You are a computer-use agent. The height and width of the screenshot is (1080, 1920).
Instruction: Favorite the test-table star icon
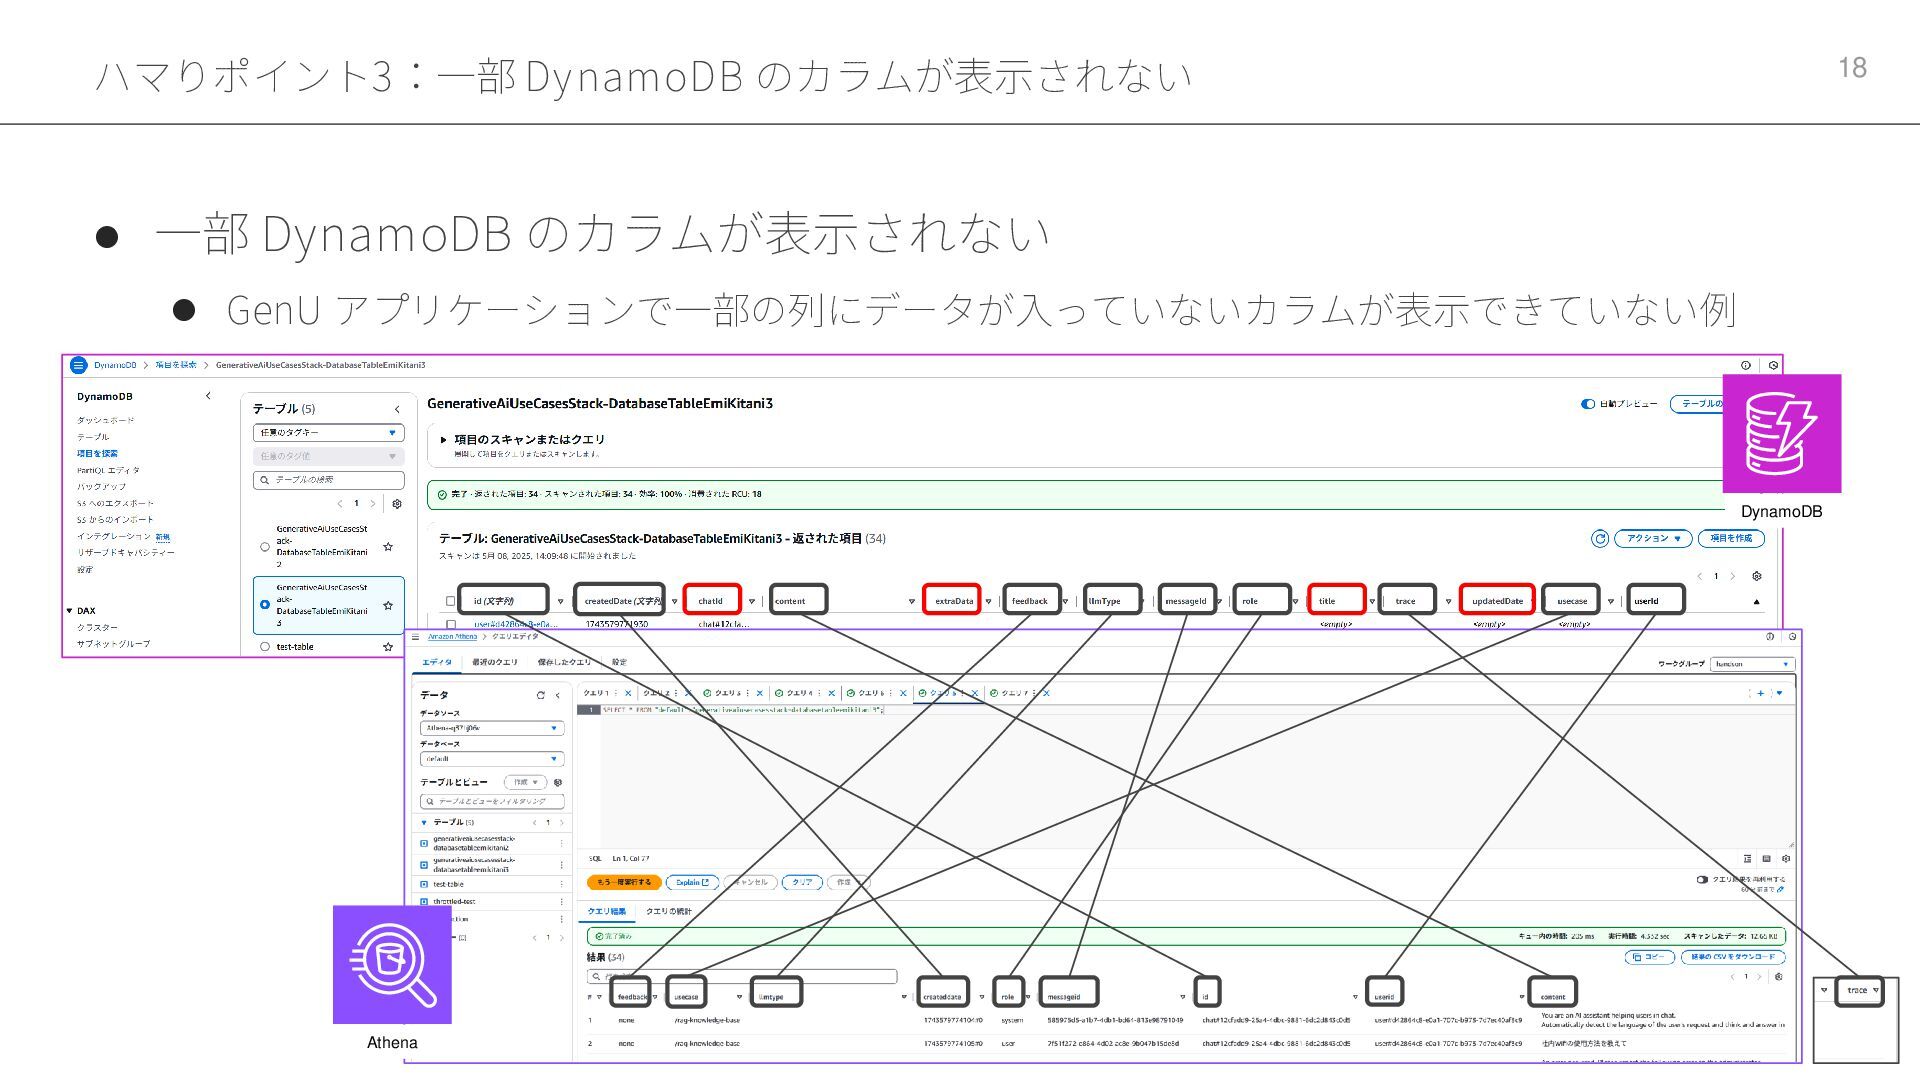click(x=388, y=647)
